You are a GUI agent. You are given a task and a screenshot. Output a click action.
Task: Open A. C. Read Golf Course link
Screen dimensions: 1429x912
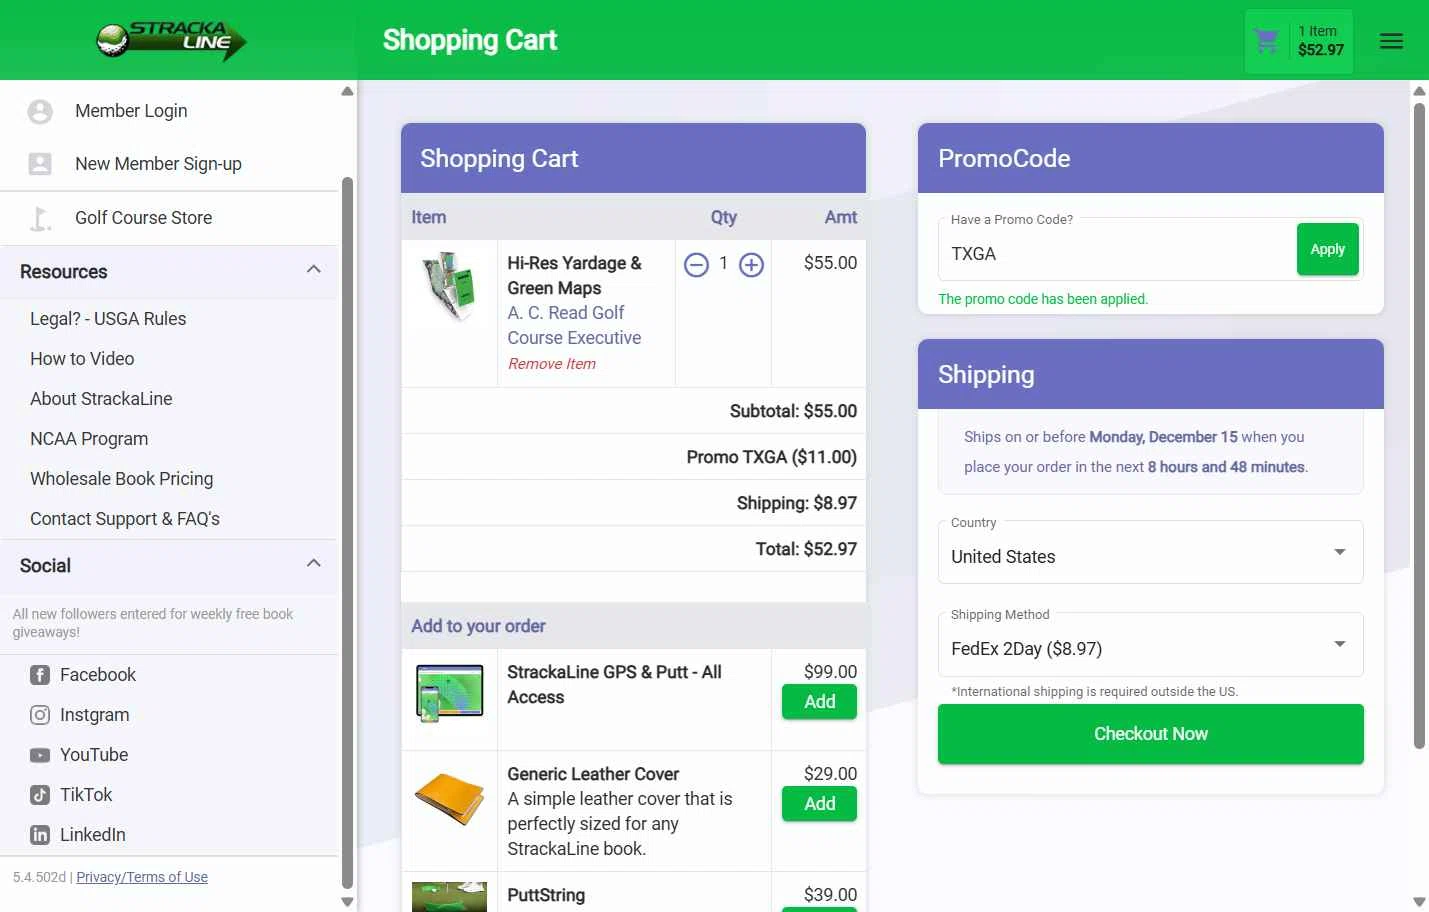[x=574, y=326]
